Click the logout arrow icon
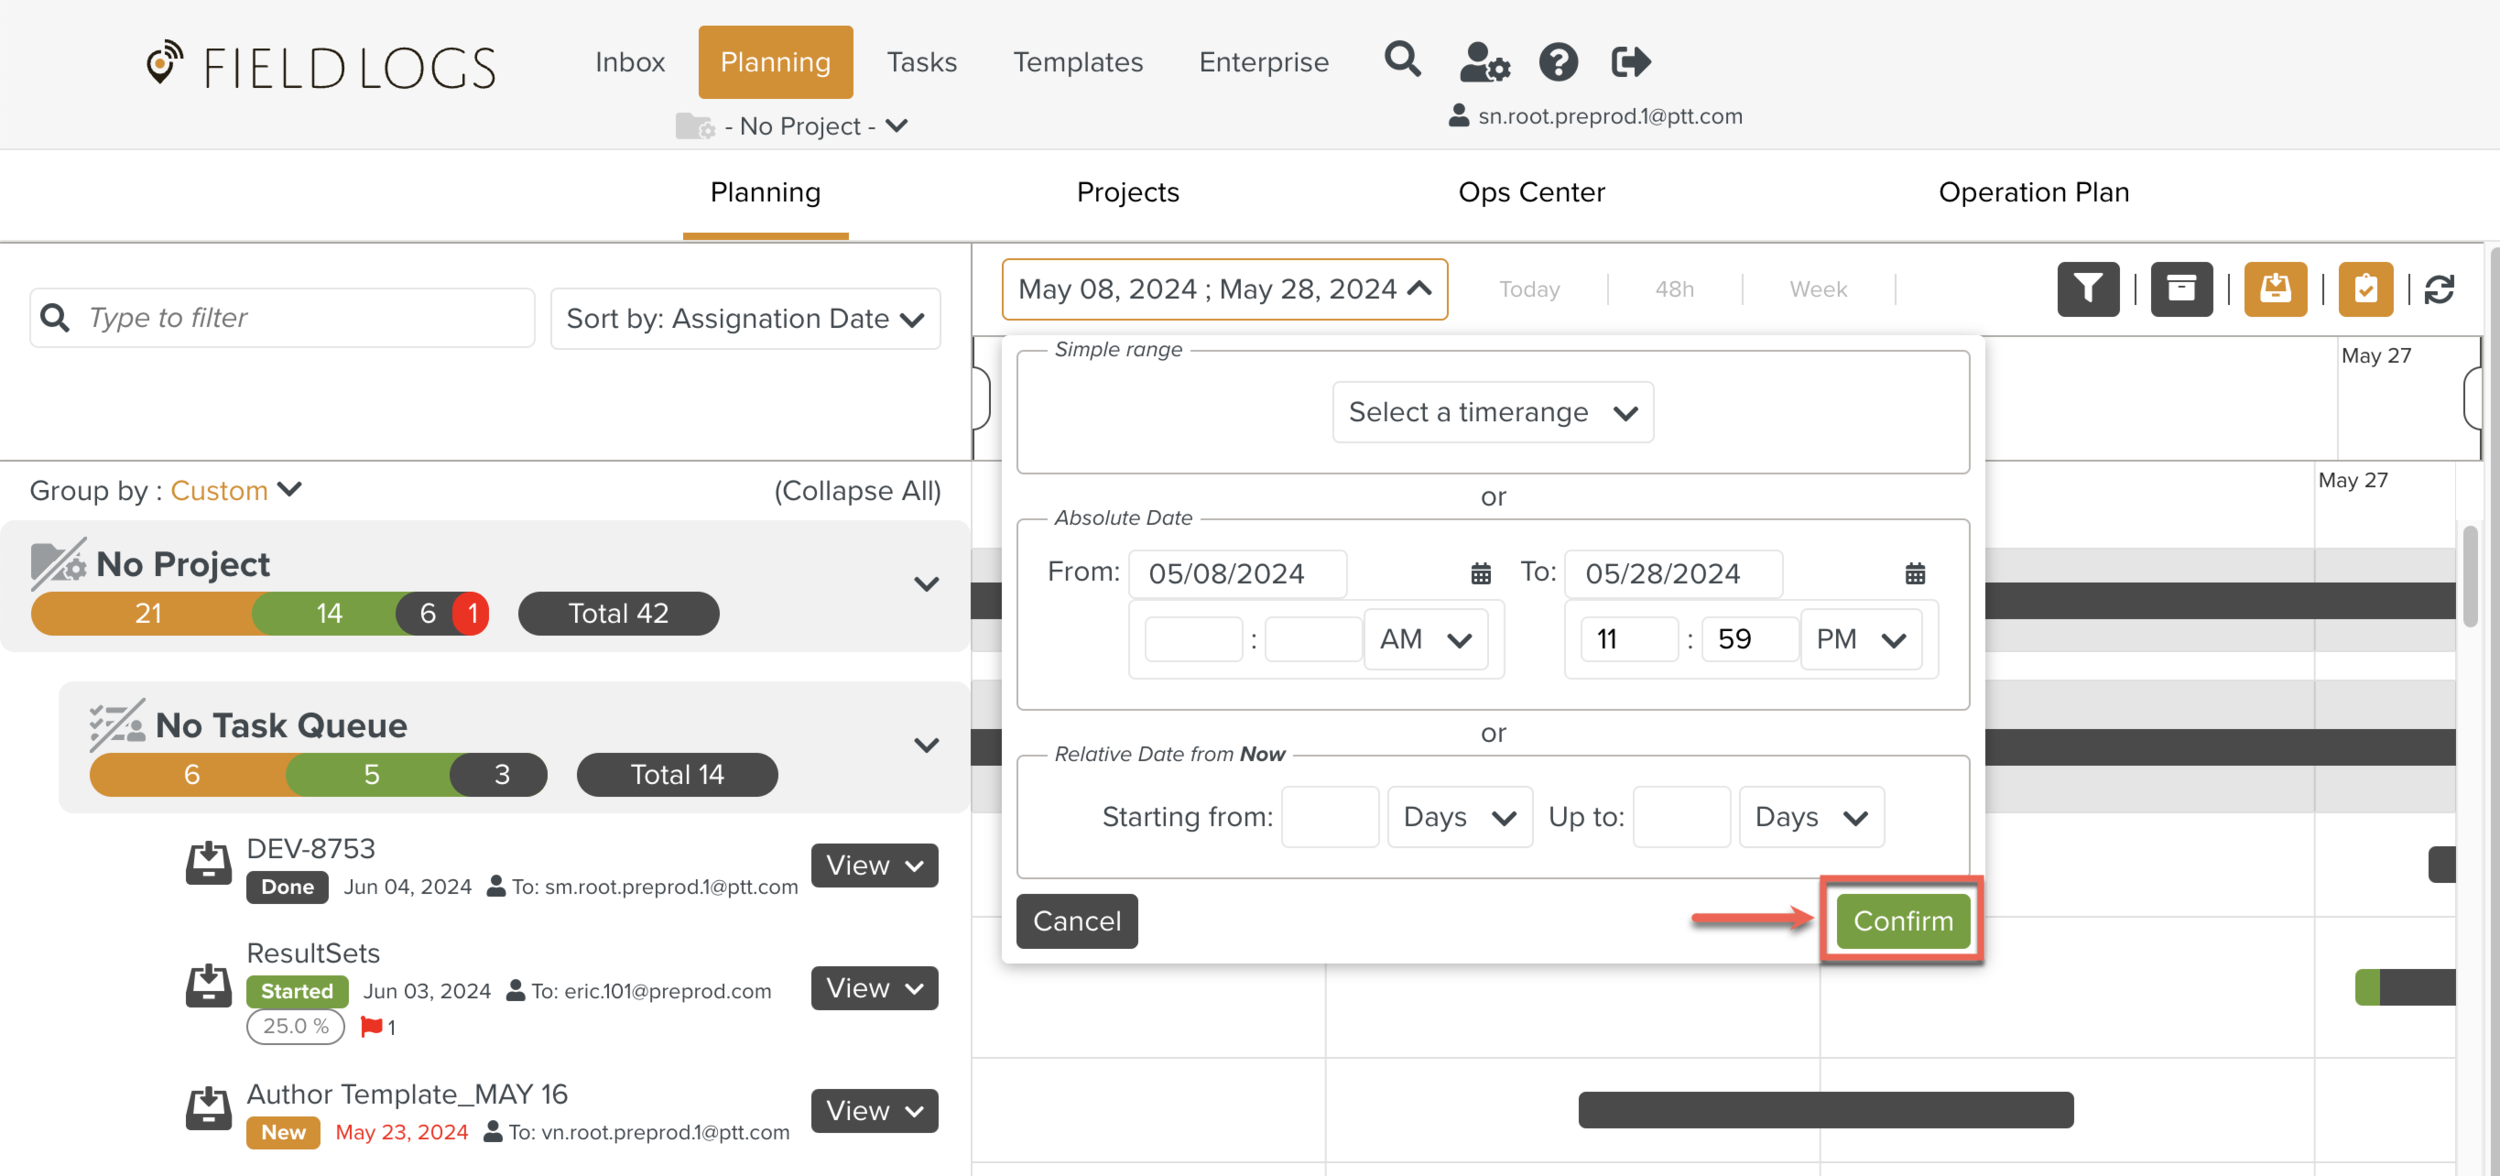The image size is (2500, 1176). click(1630, 62)
